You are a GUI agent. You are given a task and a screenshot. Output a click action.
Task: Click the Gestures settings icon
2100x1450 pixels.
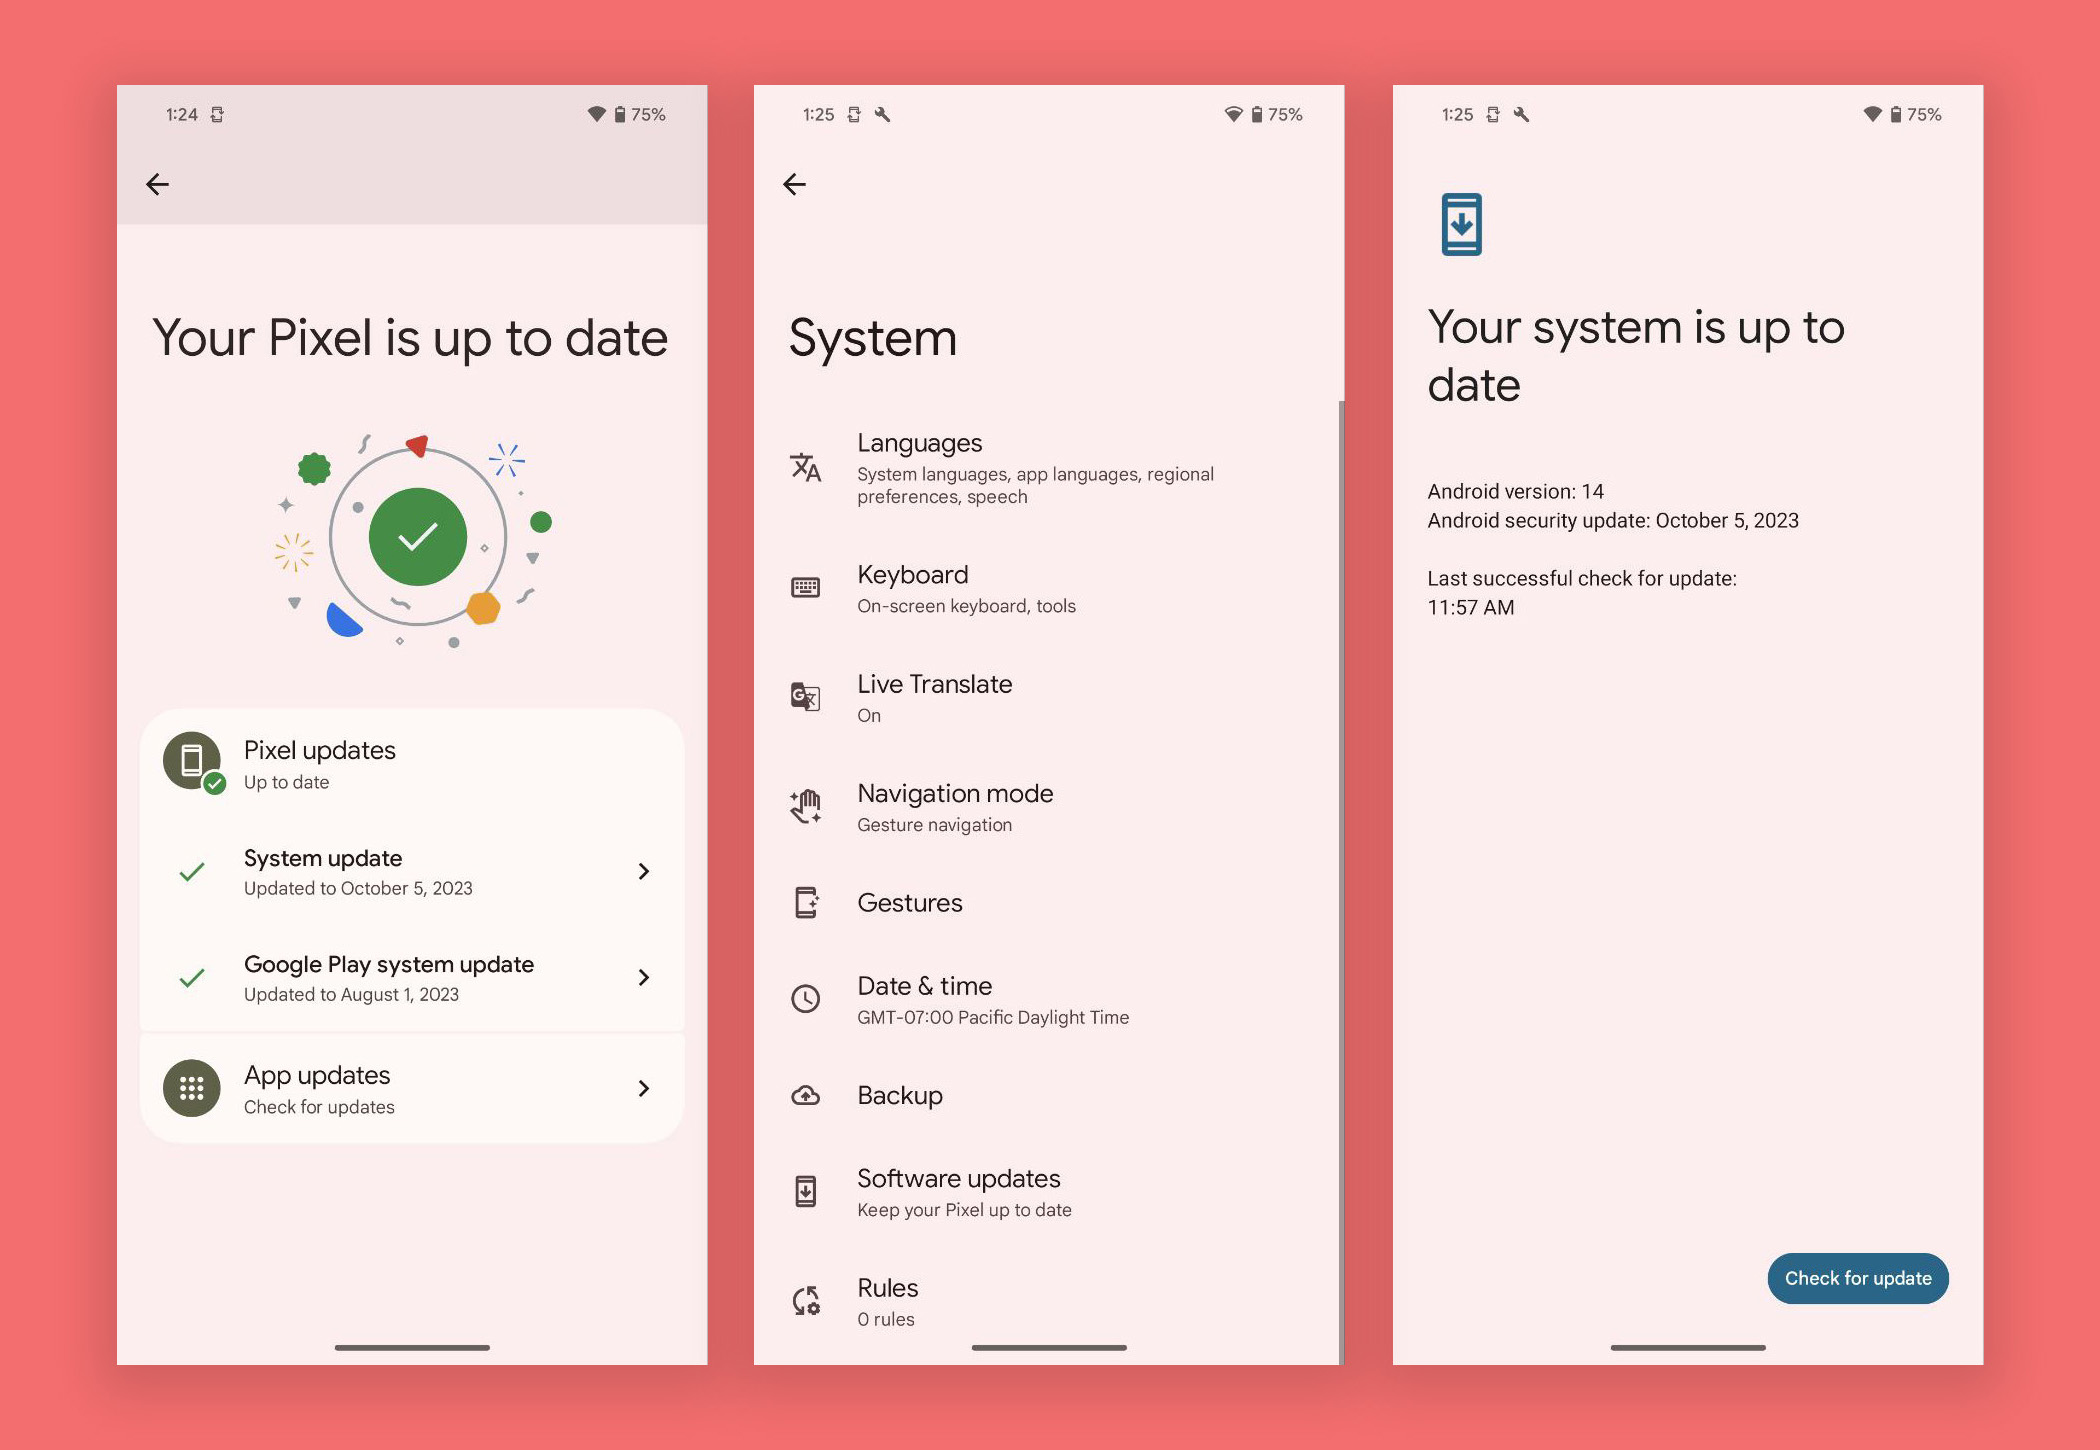(807, 901)
